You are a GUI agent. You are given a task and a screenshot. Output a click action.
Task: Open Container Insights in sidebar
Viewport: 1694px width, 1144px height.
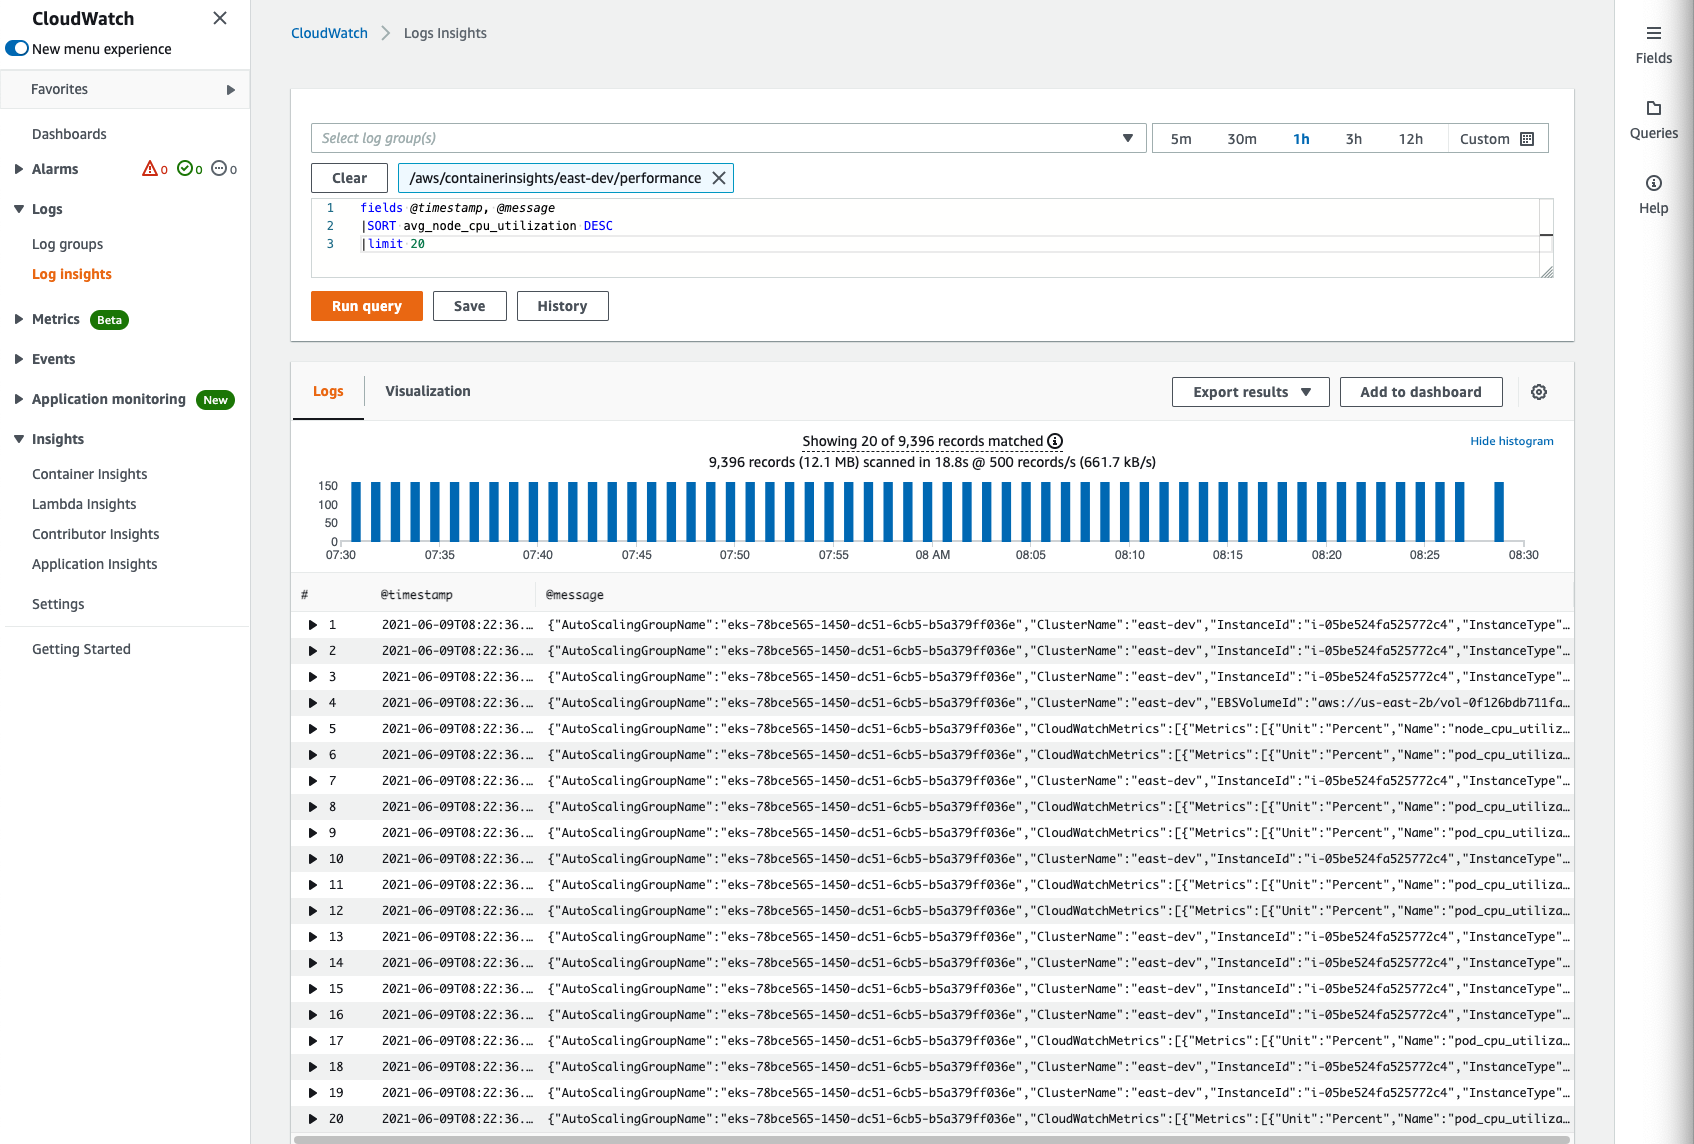point(89,474)
